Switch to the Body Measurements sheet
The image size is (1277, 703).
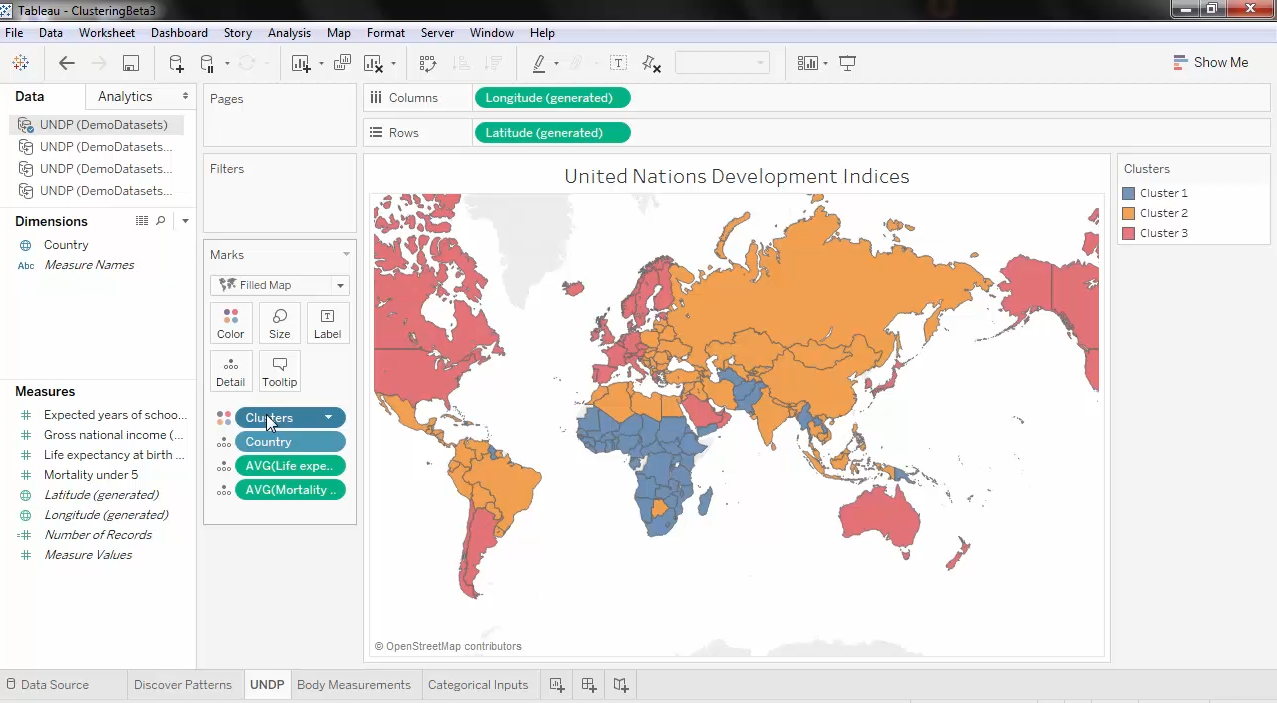pos(354,685)
